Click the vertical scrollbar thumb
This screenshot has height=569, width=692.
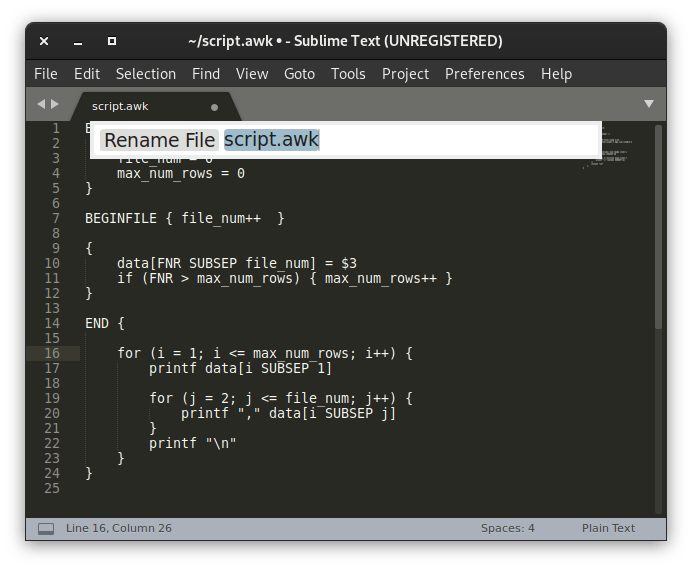(658, 227)
